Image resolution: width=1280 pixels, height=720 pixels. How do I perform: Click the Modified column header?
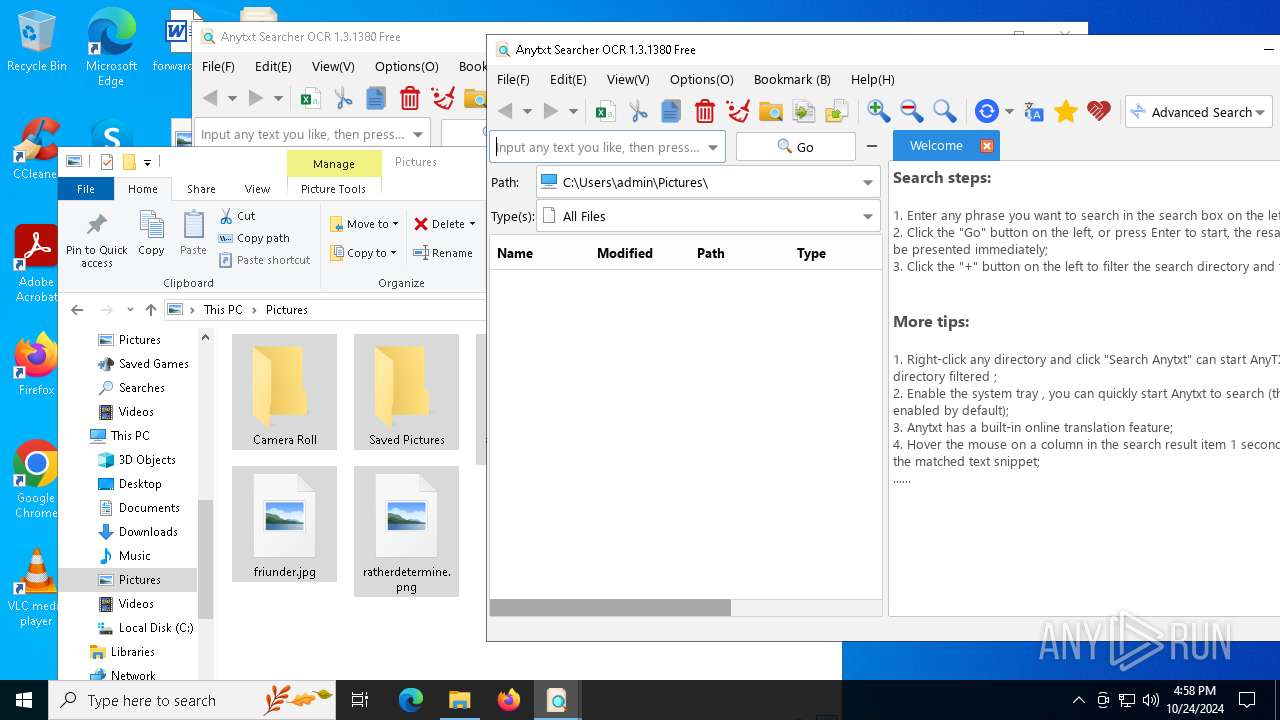click(x=624, y=253)
